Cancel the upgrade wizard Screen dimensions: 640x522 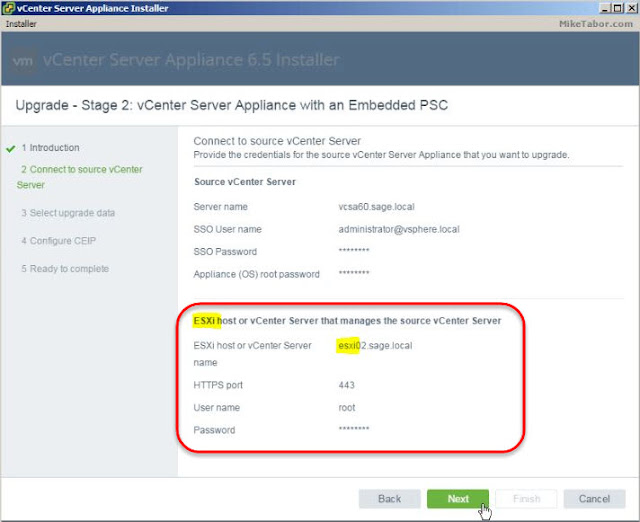click(x=594, y=499)
